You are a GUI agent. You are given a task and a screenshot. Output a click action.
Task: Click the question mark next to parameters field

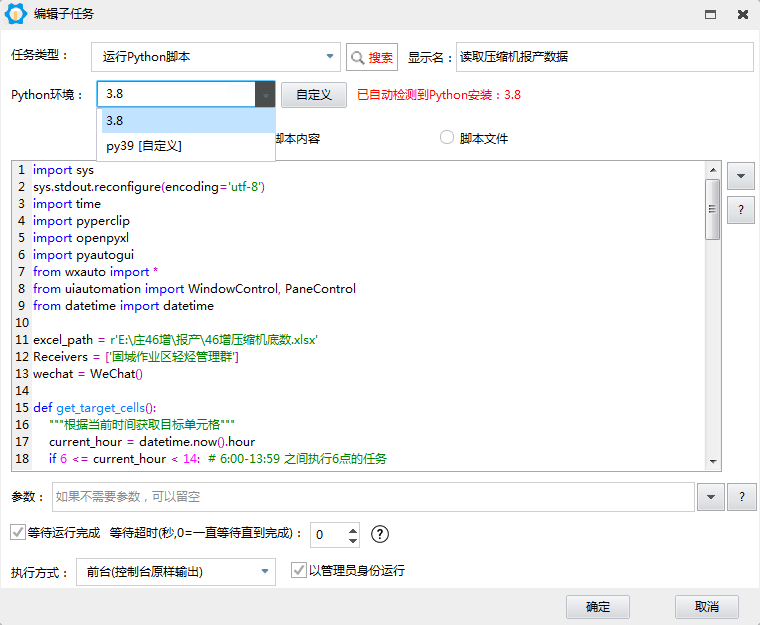point(741,497)
